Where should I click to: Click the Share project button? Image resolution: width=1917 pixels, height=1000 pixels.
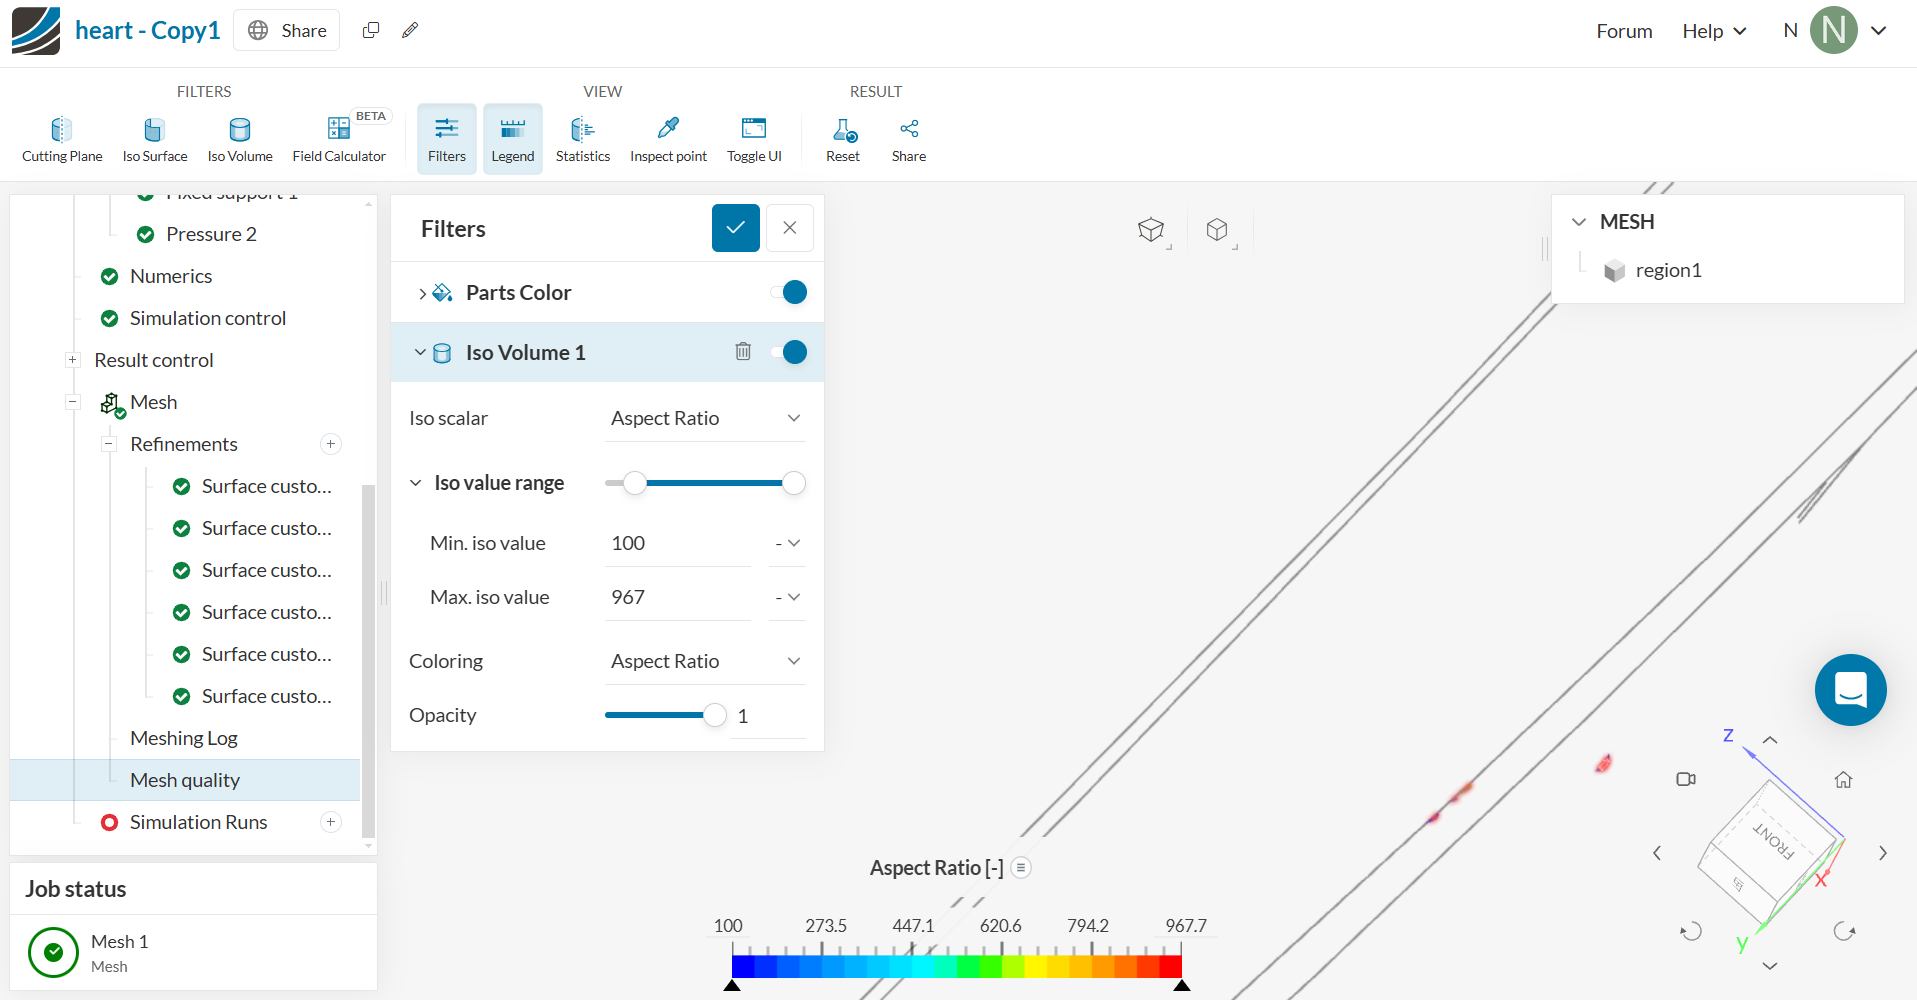click(x=287, y=30)
